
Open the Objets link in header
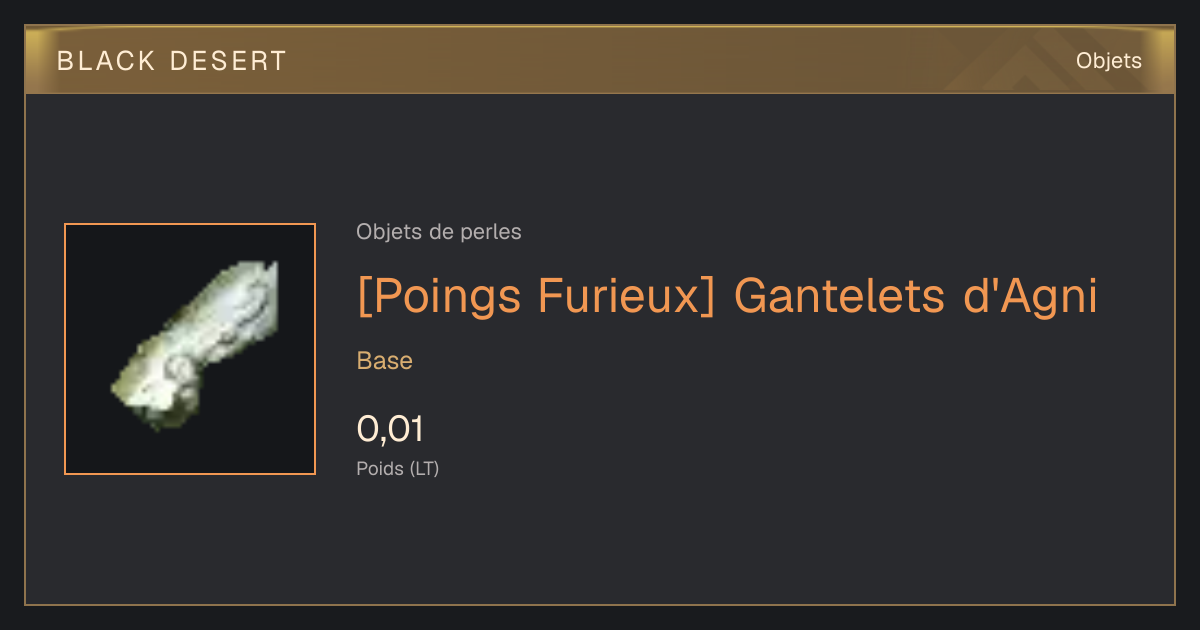(1109, 61)
